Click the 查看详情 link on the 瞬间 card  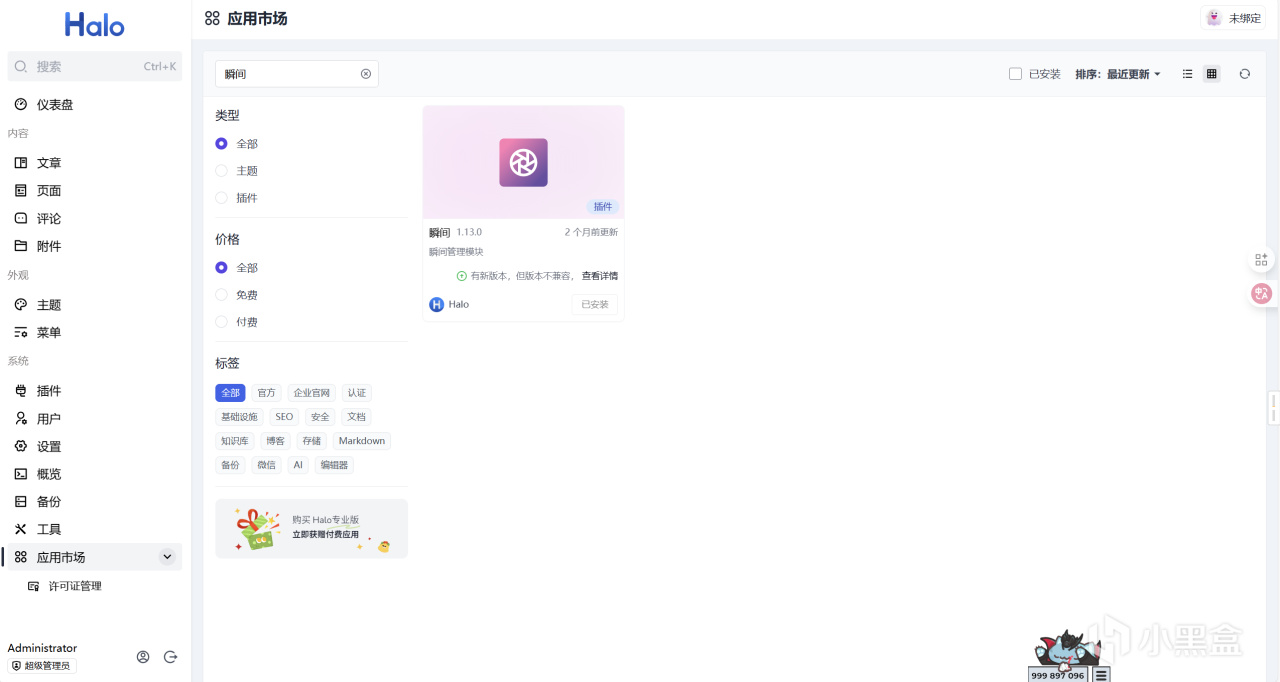tap(600, 276)
